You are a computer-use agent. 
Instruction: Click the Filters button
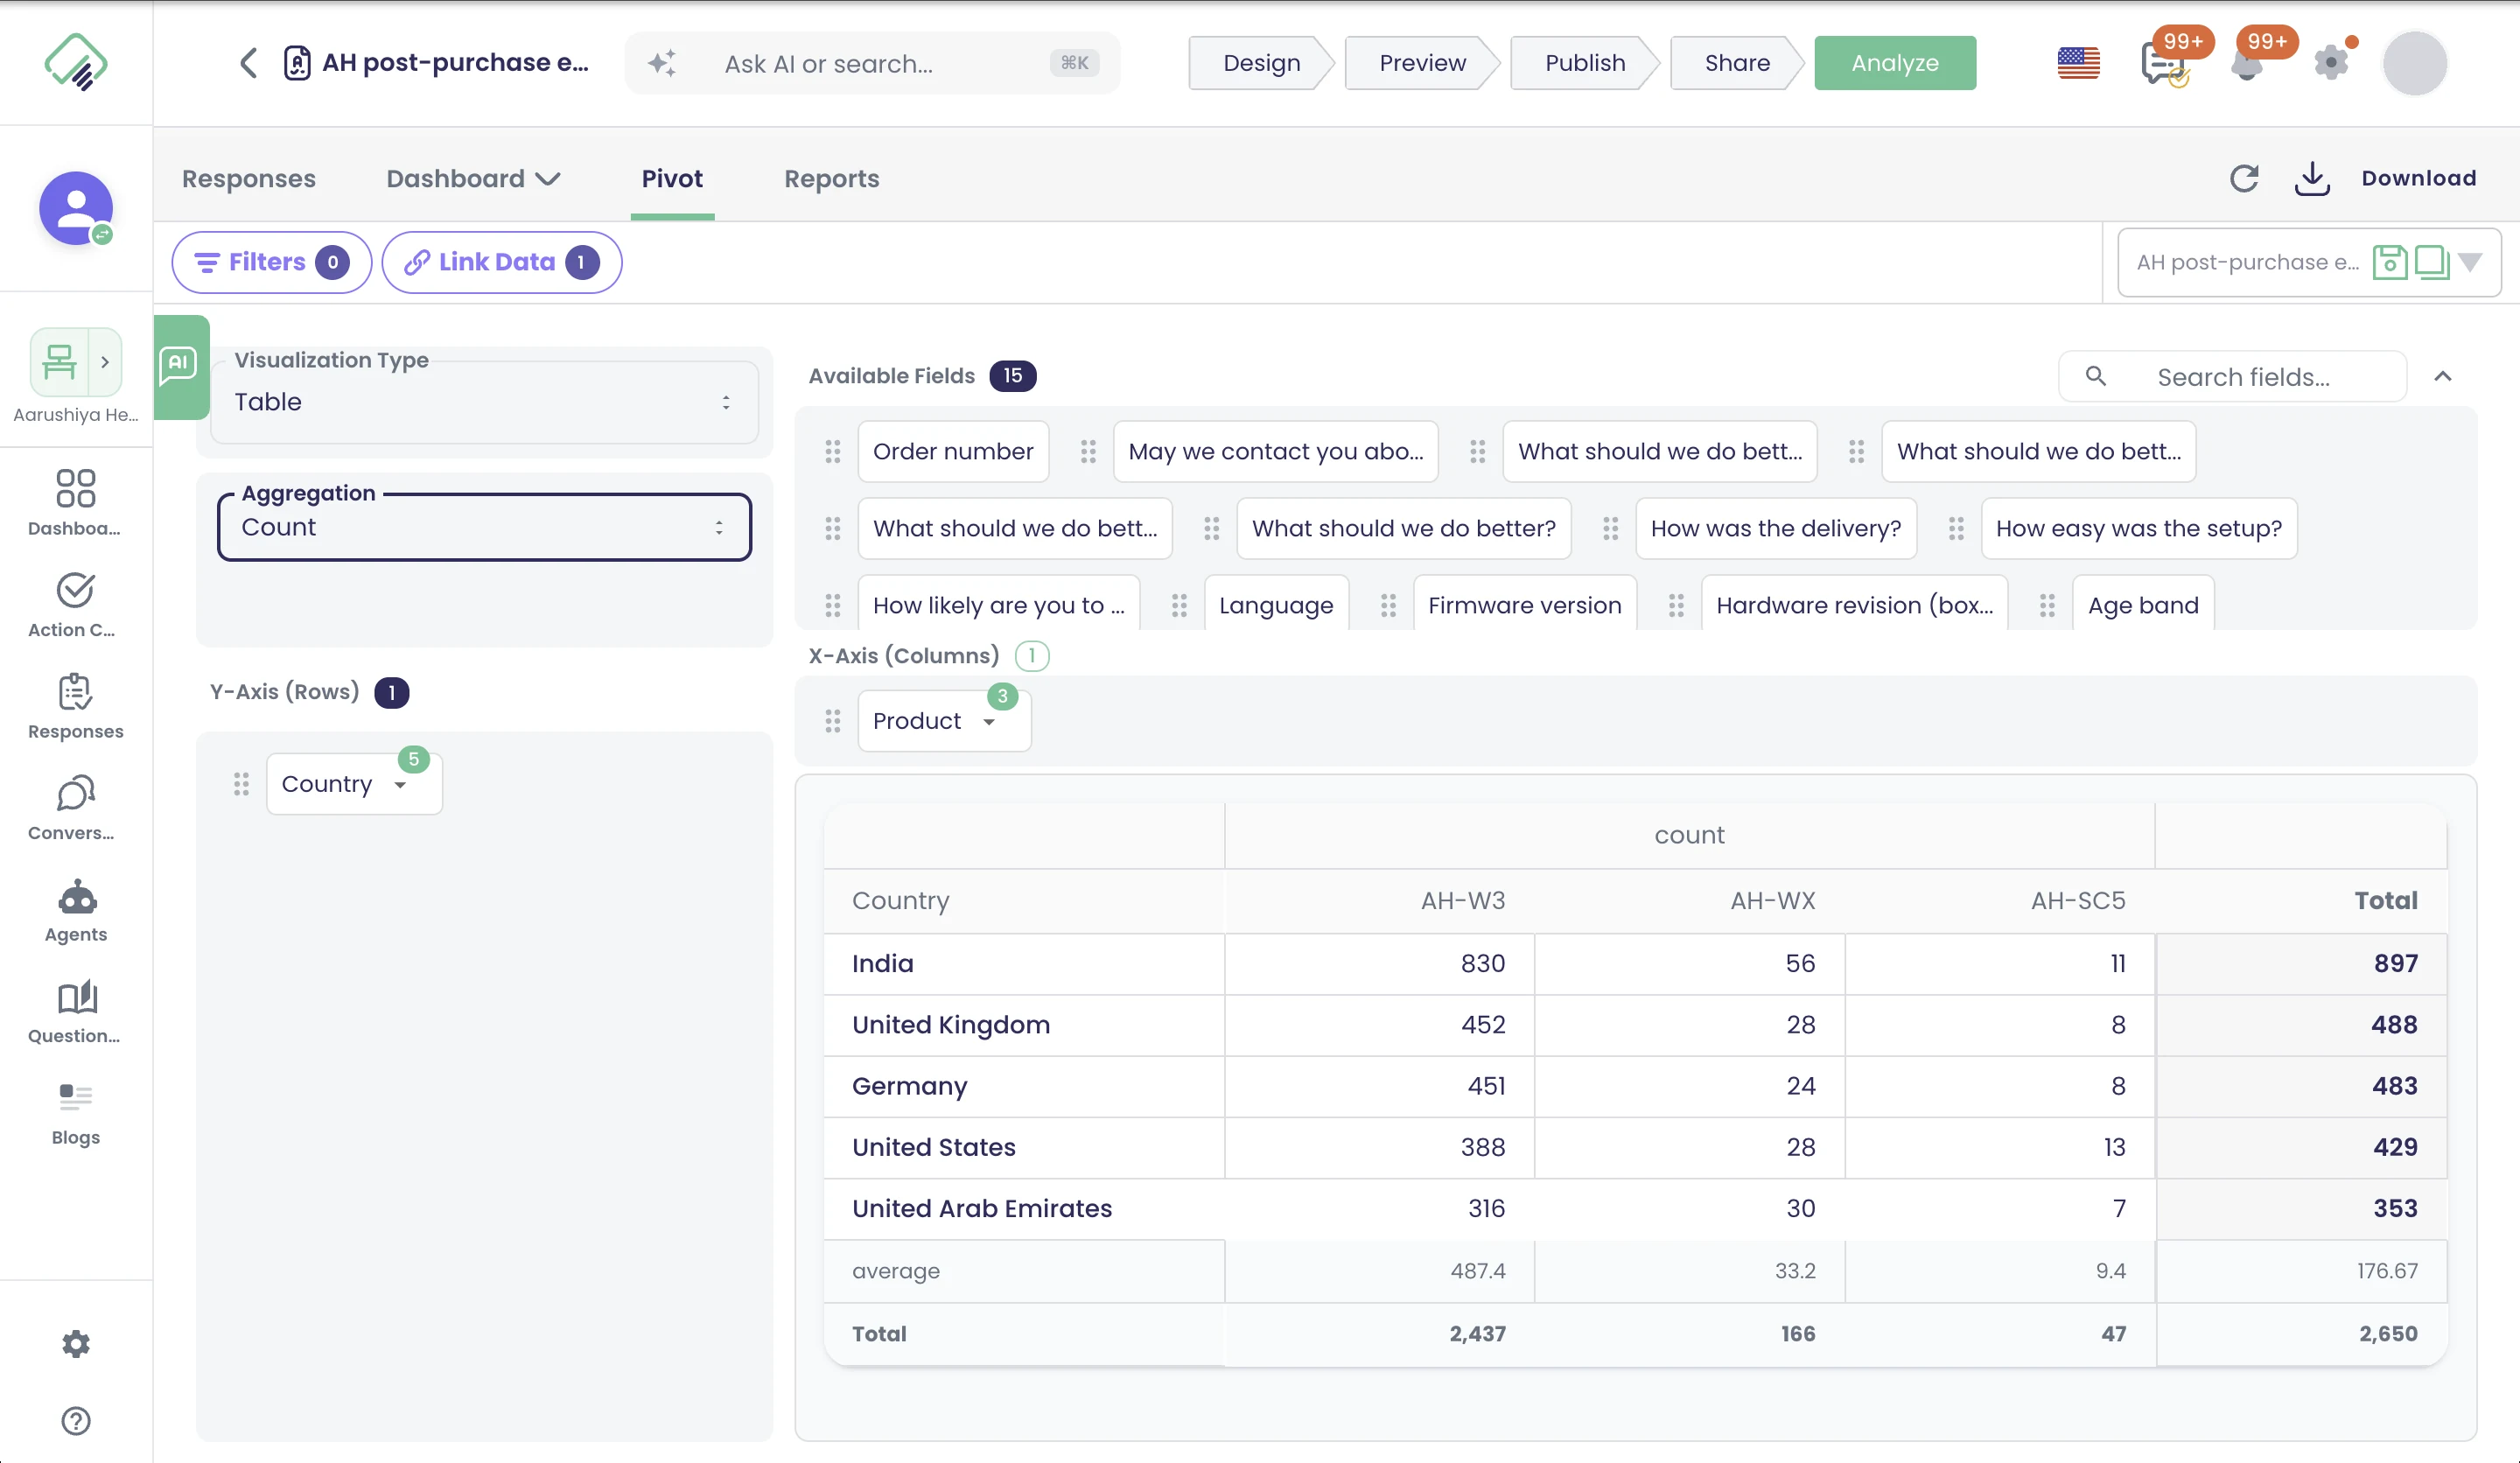tap(271, 262)
